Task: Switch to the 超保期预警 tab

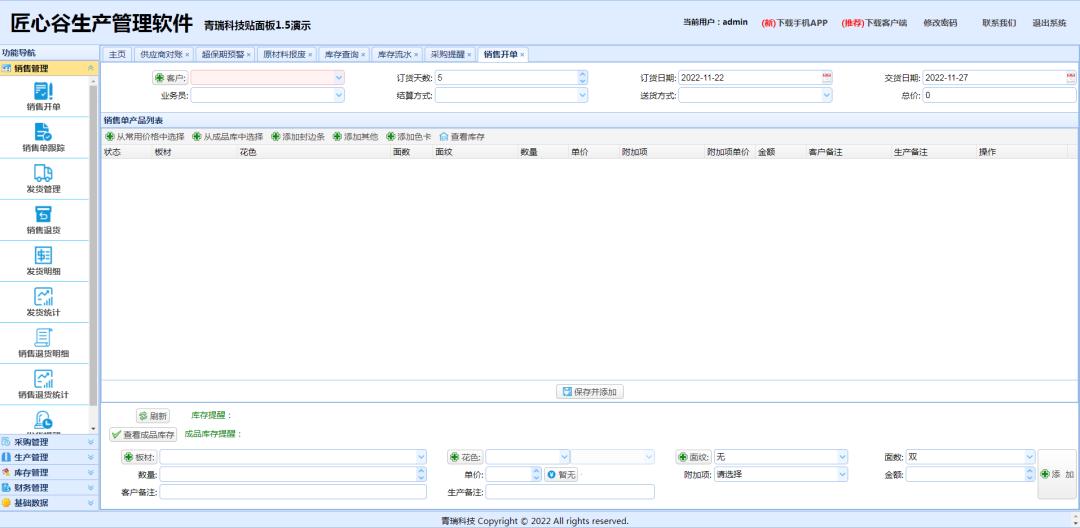Action: (222, 54)
